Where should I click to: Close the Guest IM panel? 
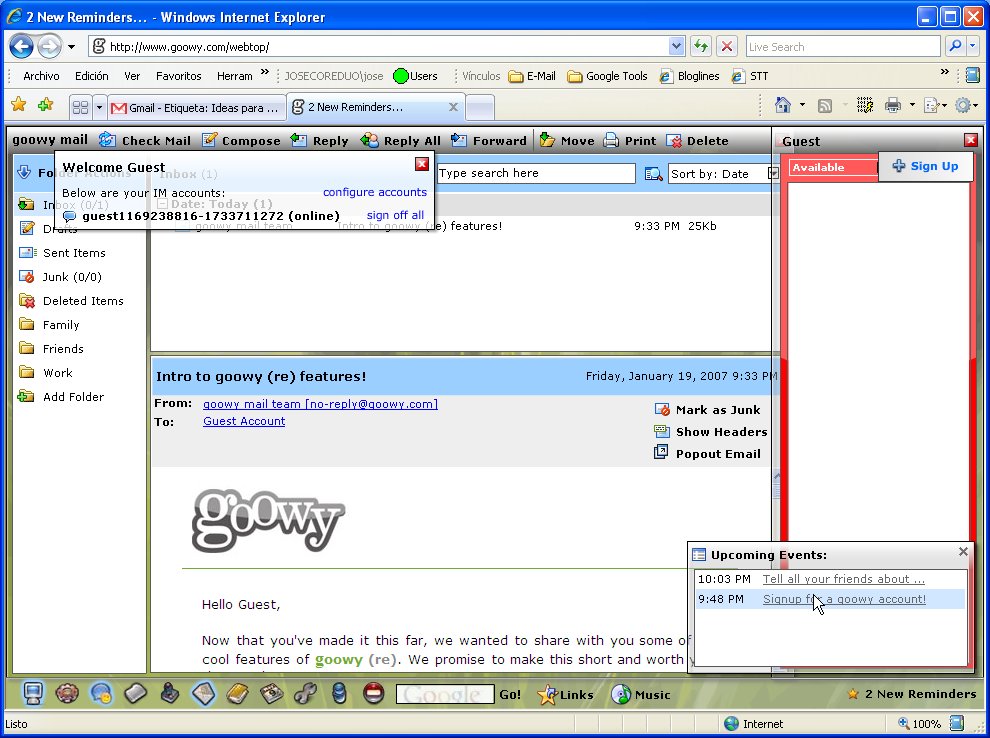971,140
